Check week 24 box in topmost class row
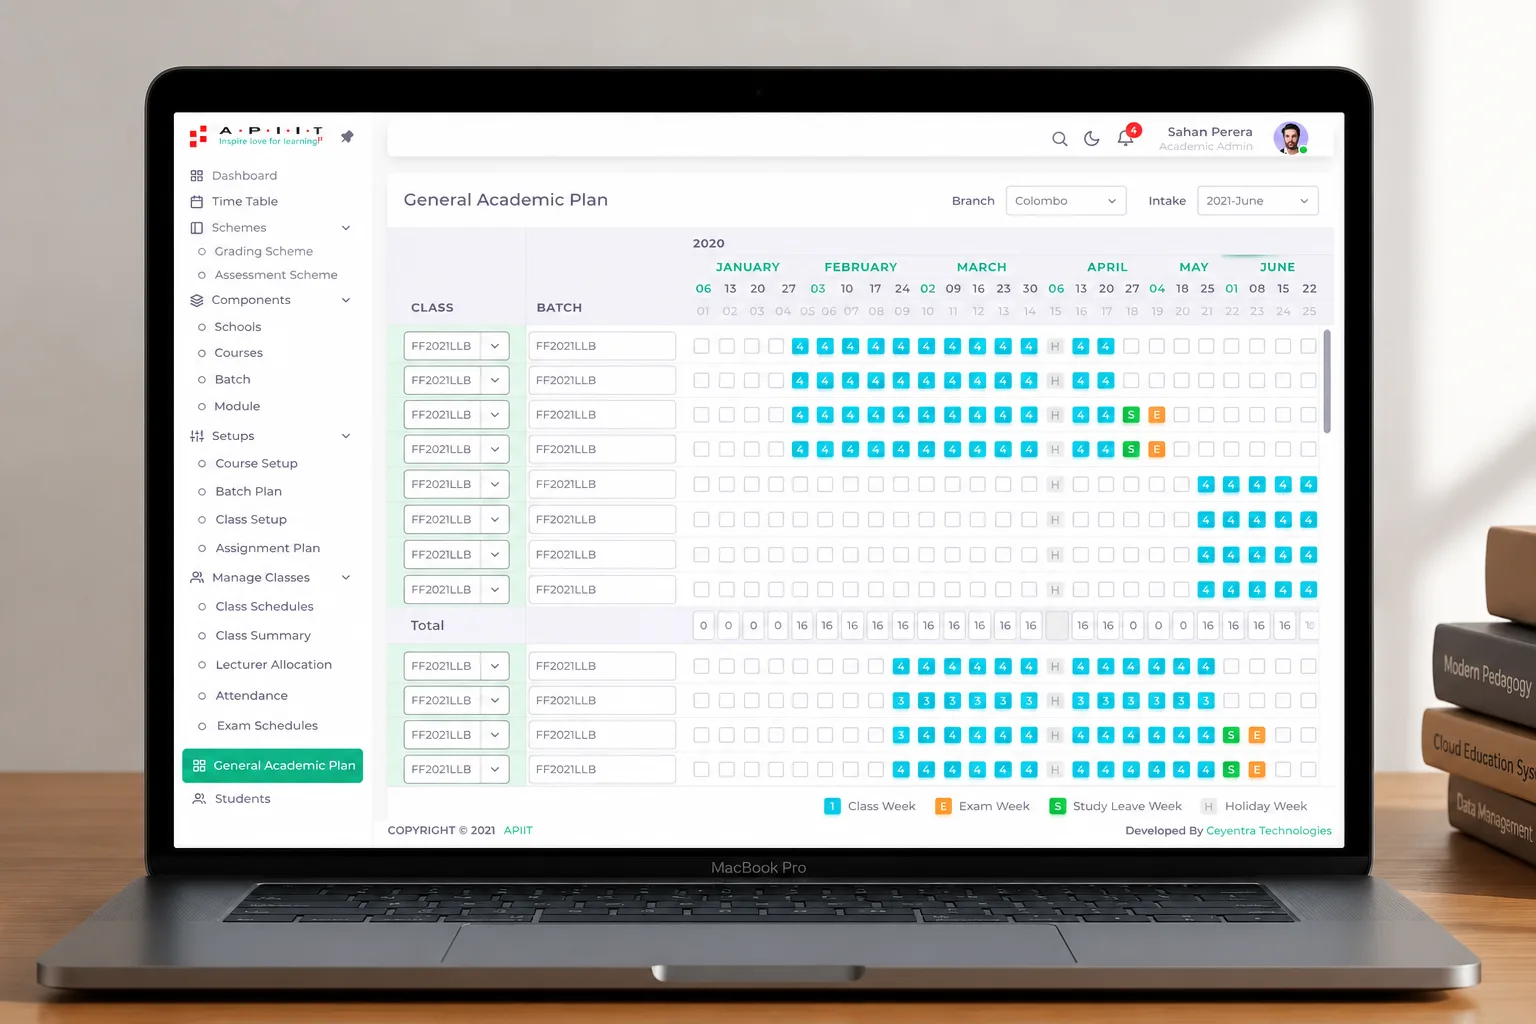Viewport: 1536px width, 1024px height. (1283, 346)
